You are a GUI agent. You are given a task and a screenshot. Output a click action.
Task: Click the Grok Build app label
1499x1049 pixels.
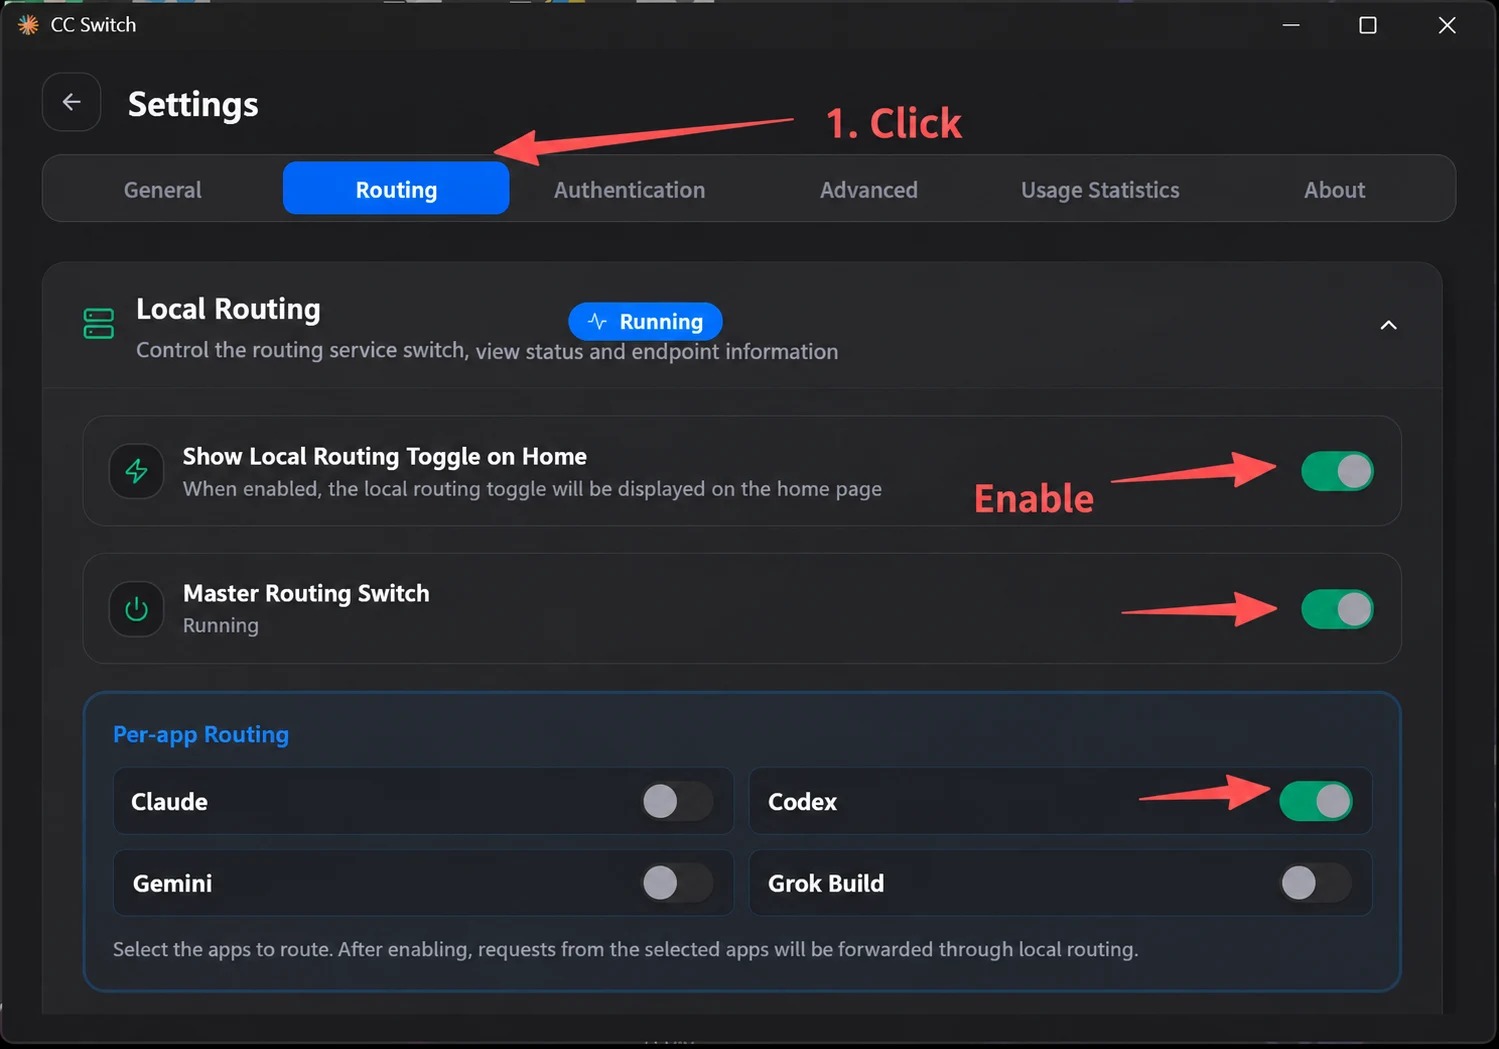826,884
